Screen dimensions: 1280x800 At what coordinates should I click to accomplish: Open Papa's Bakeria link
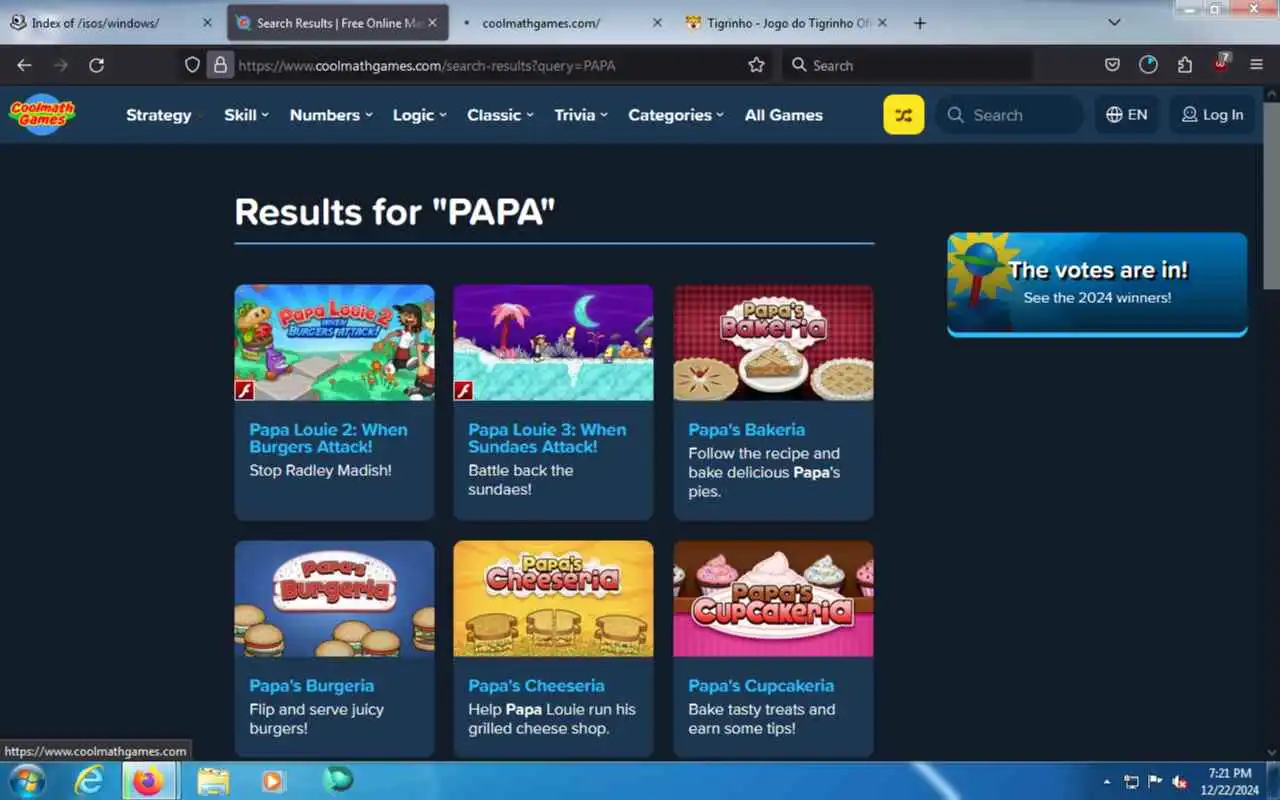point(746,429)
